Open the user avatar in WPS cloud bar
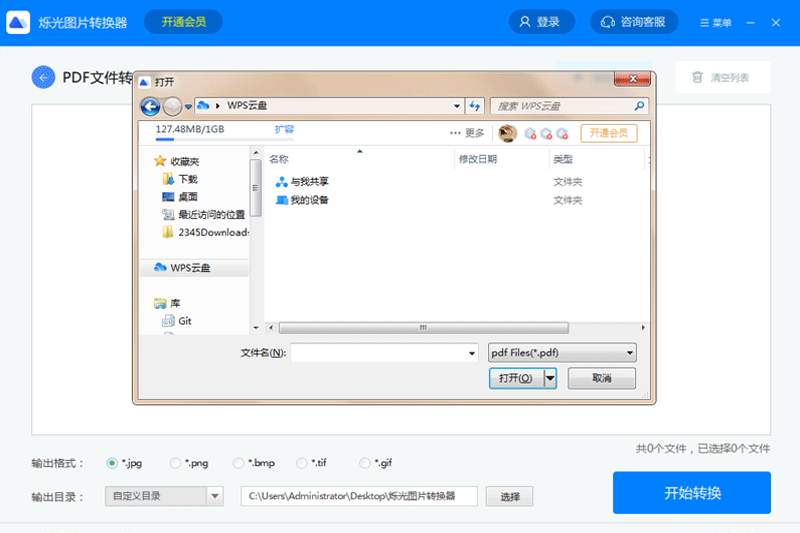Screen dimensions: 800x533 [507, 133]
